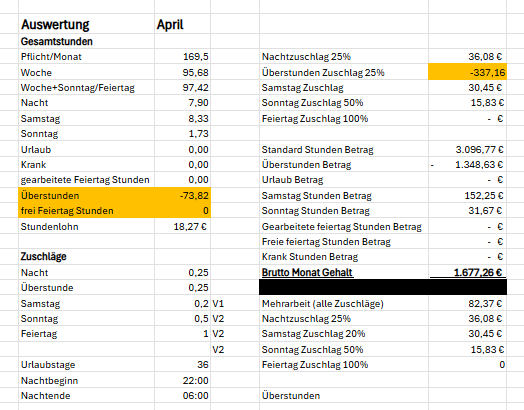Select the 'Mehrarbeit (alle Zuschläge)' label
Image resolution: width=524 pixels, height=410 pixels.
(322, 303)
